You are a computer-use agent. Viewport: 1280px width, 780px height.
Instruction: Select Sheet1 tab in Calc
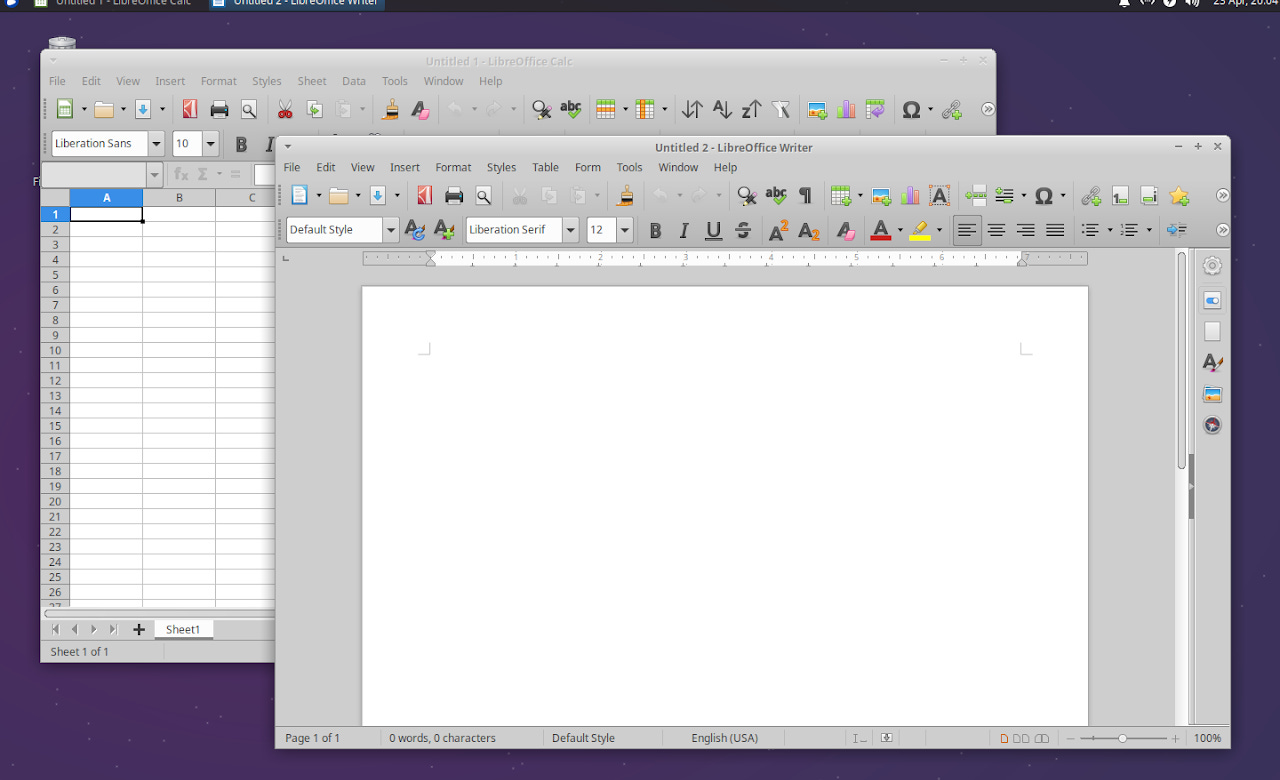(x=183, y=630)
